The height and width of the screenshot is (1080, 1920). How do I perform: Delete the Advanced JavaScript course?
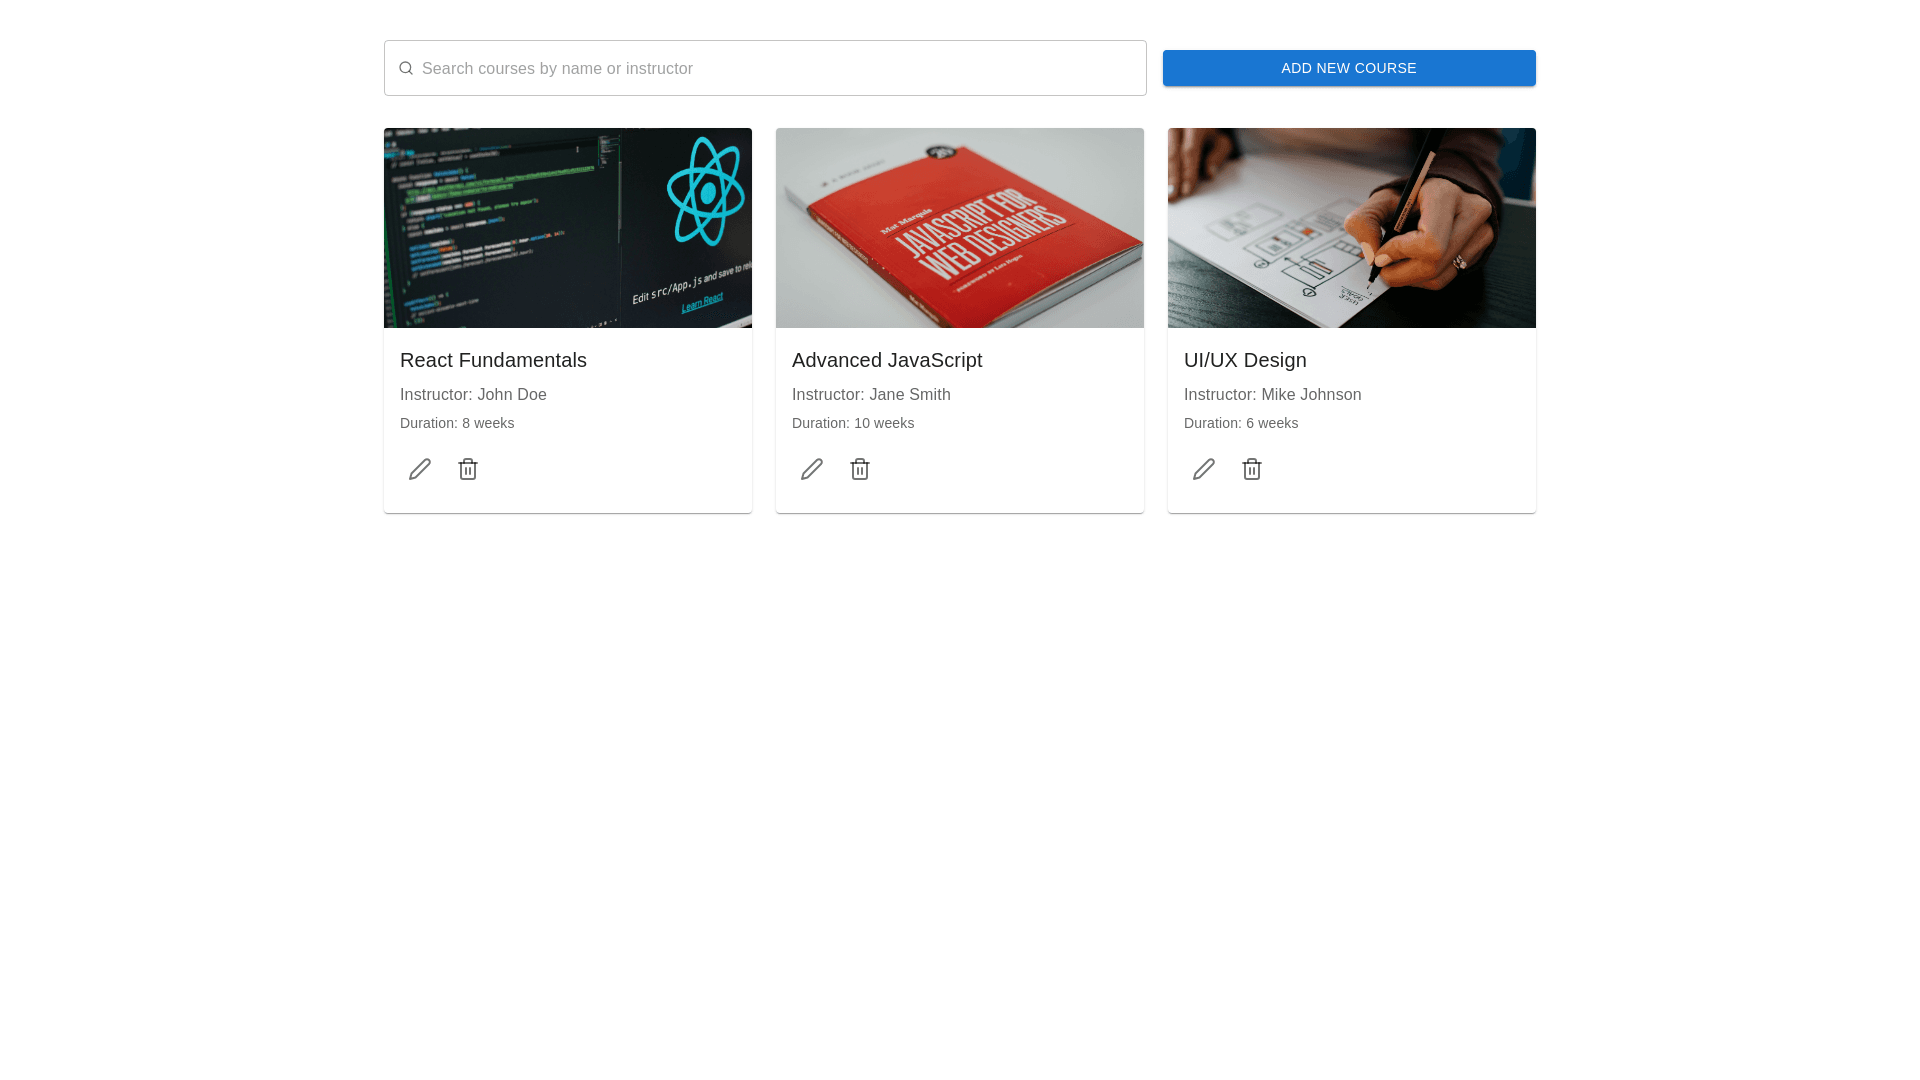[860, 469]
